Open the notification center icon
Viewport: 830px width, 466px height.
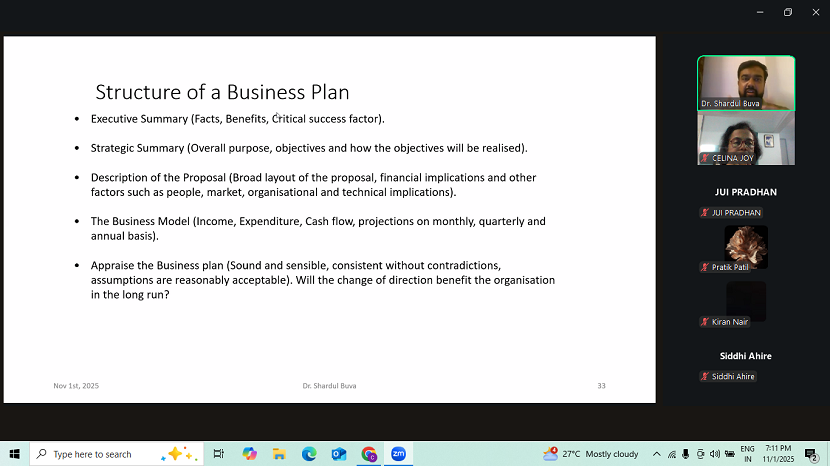point(811,454)
